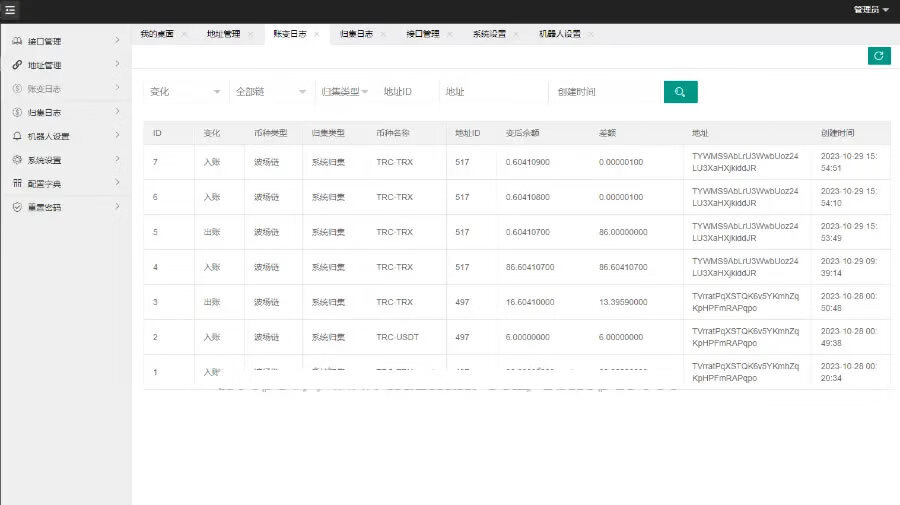Click the green refresh icon button
900x505 pixels.
879,56
